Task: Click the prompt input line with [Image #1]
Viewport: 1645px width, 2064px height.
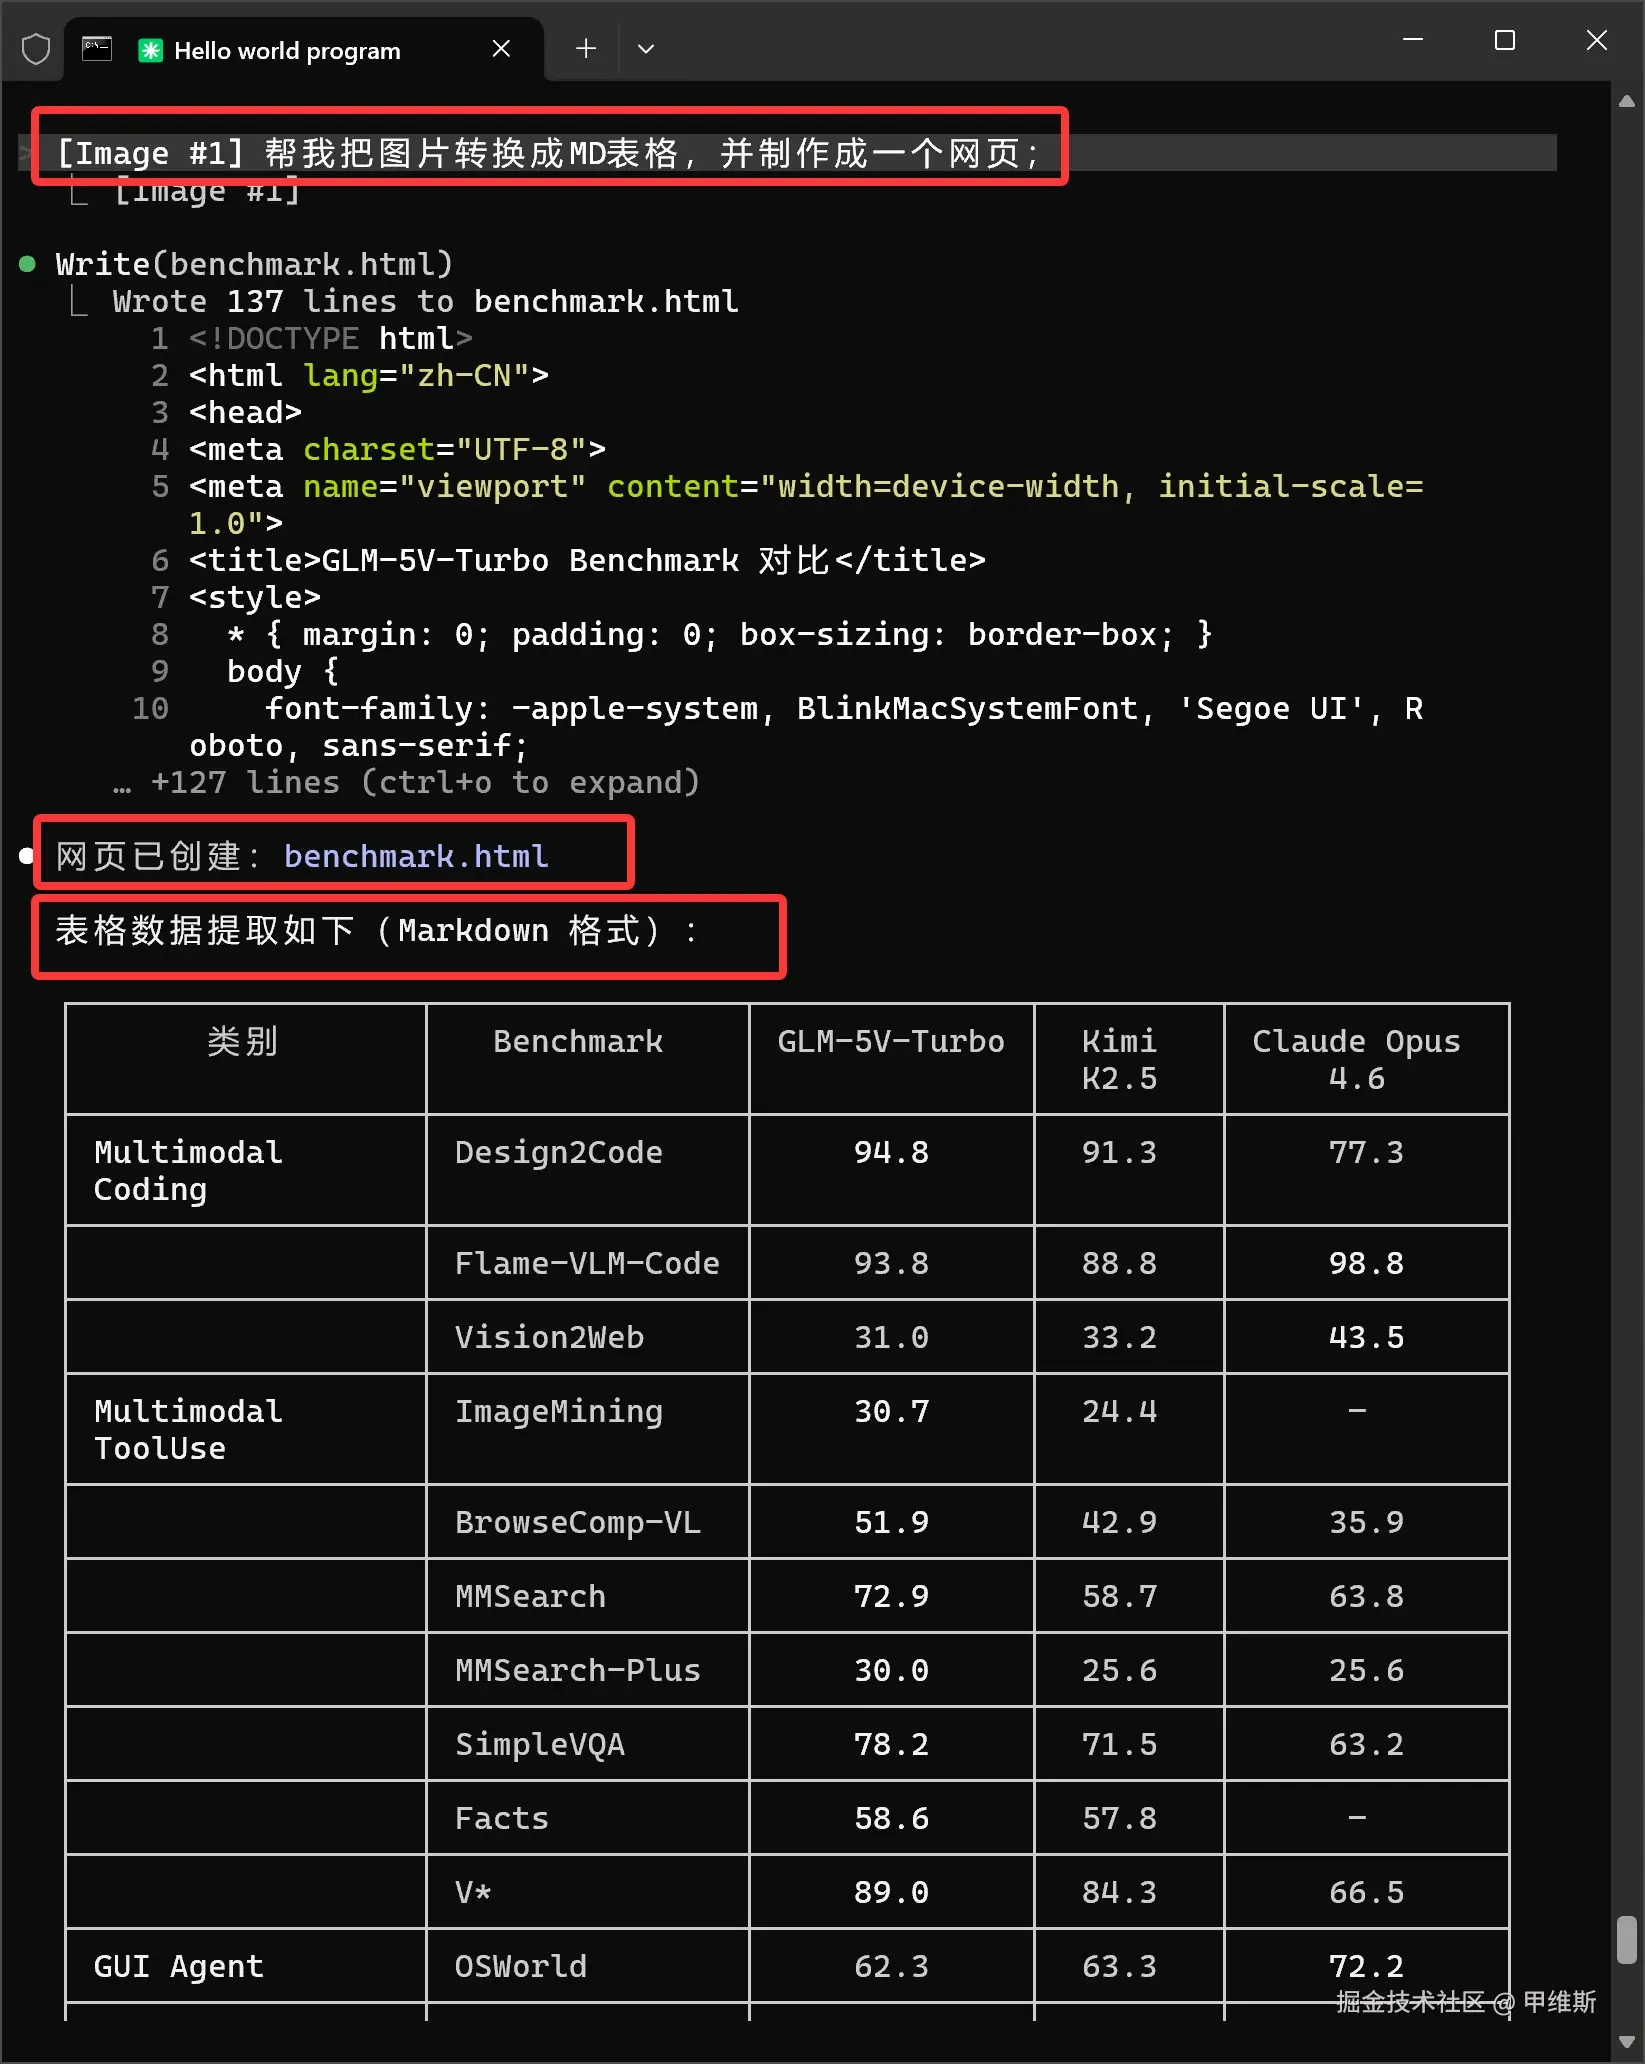Action: pos(787,153)
